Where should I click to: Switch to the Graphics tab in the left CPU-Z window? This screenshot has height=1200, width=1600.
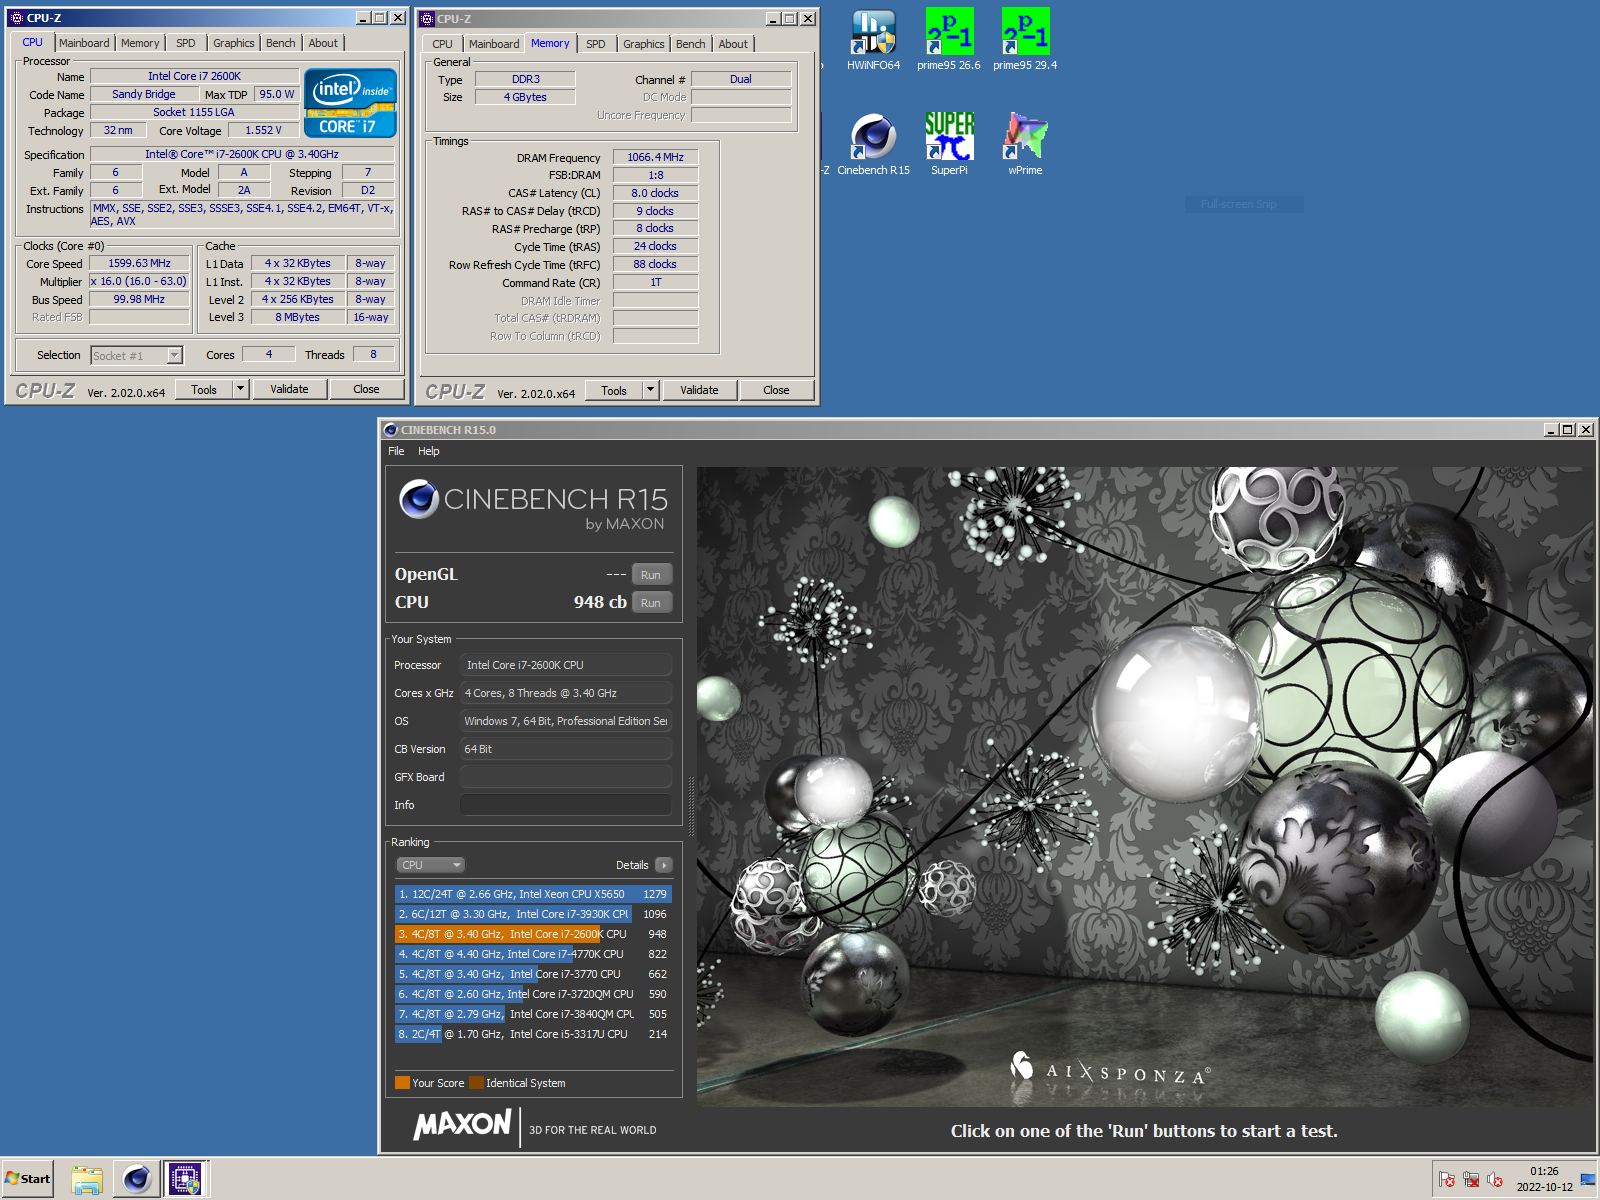pos(234,43)
